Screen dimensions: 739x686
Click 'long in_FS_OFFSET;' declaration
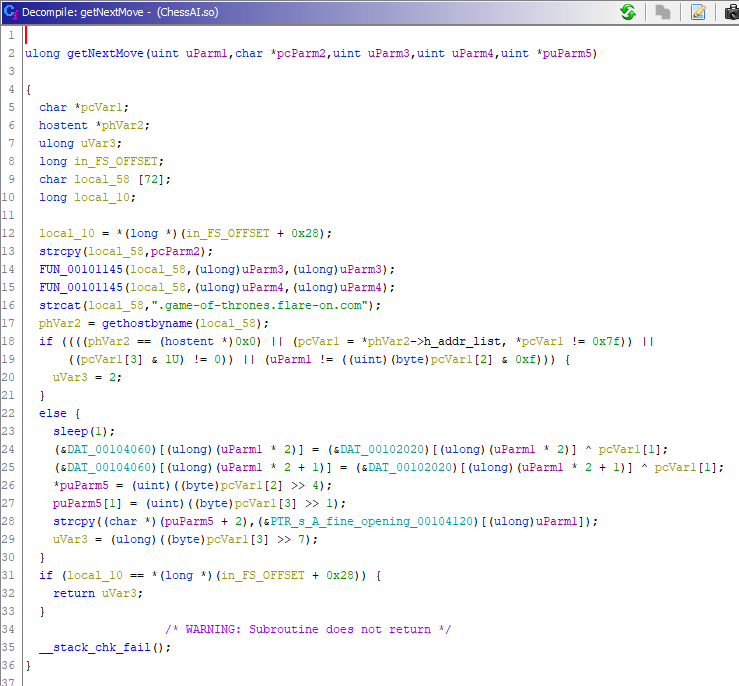[x=101, y=162]
